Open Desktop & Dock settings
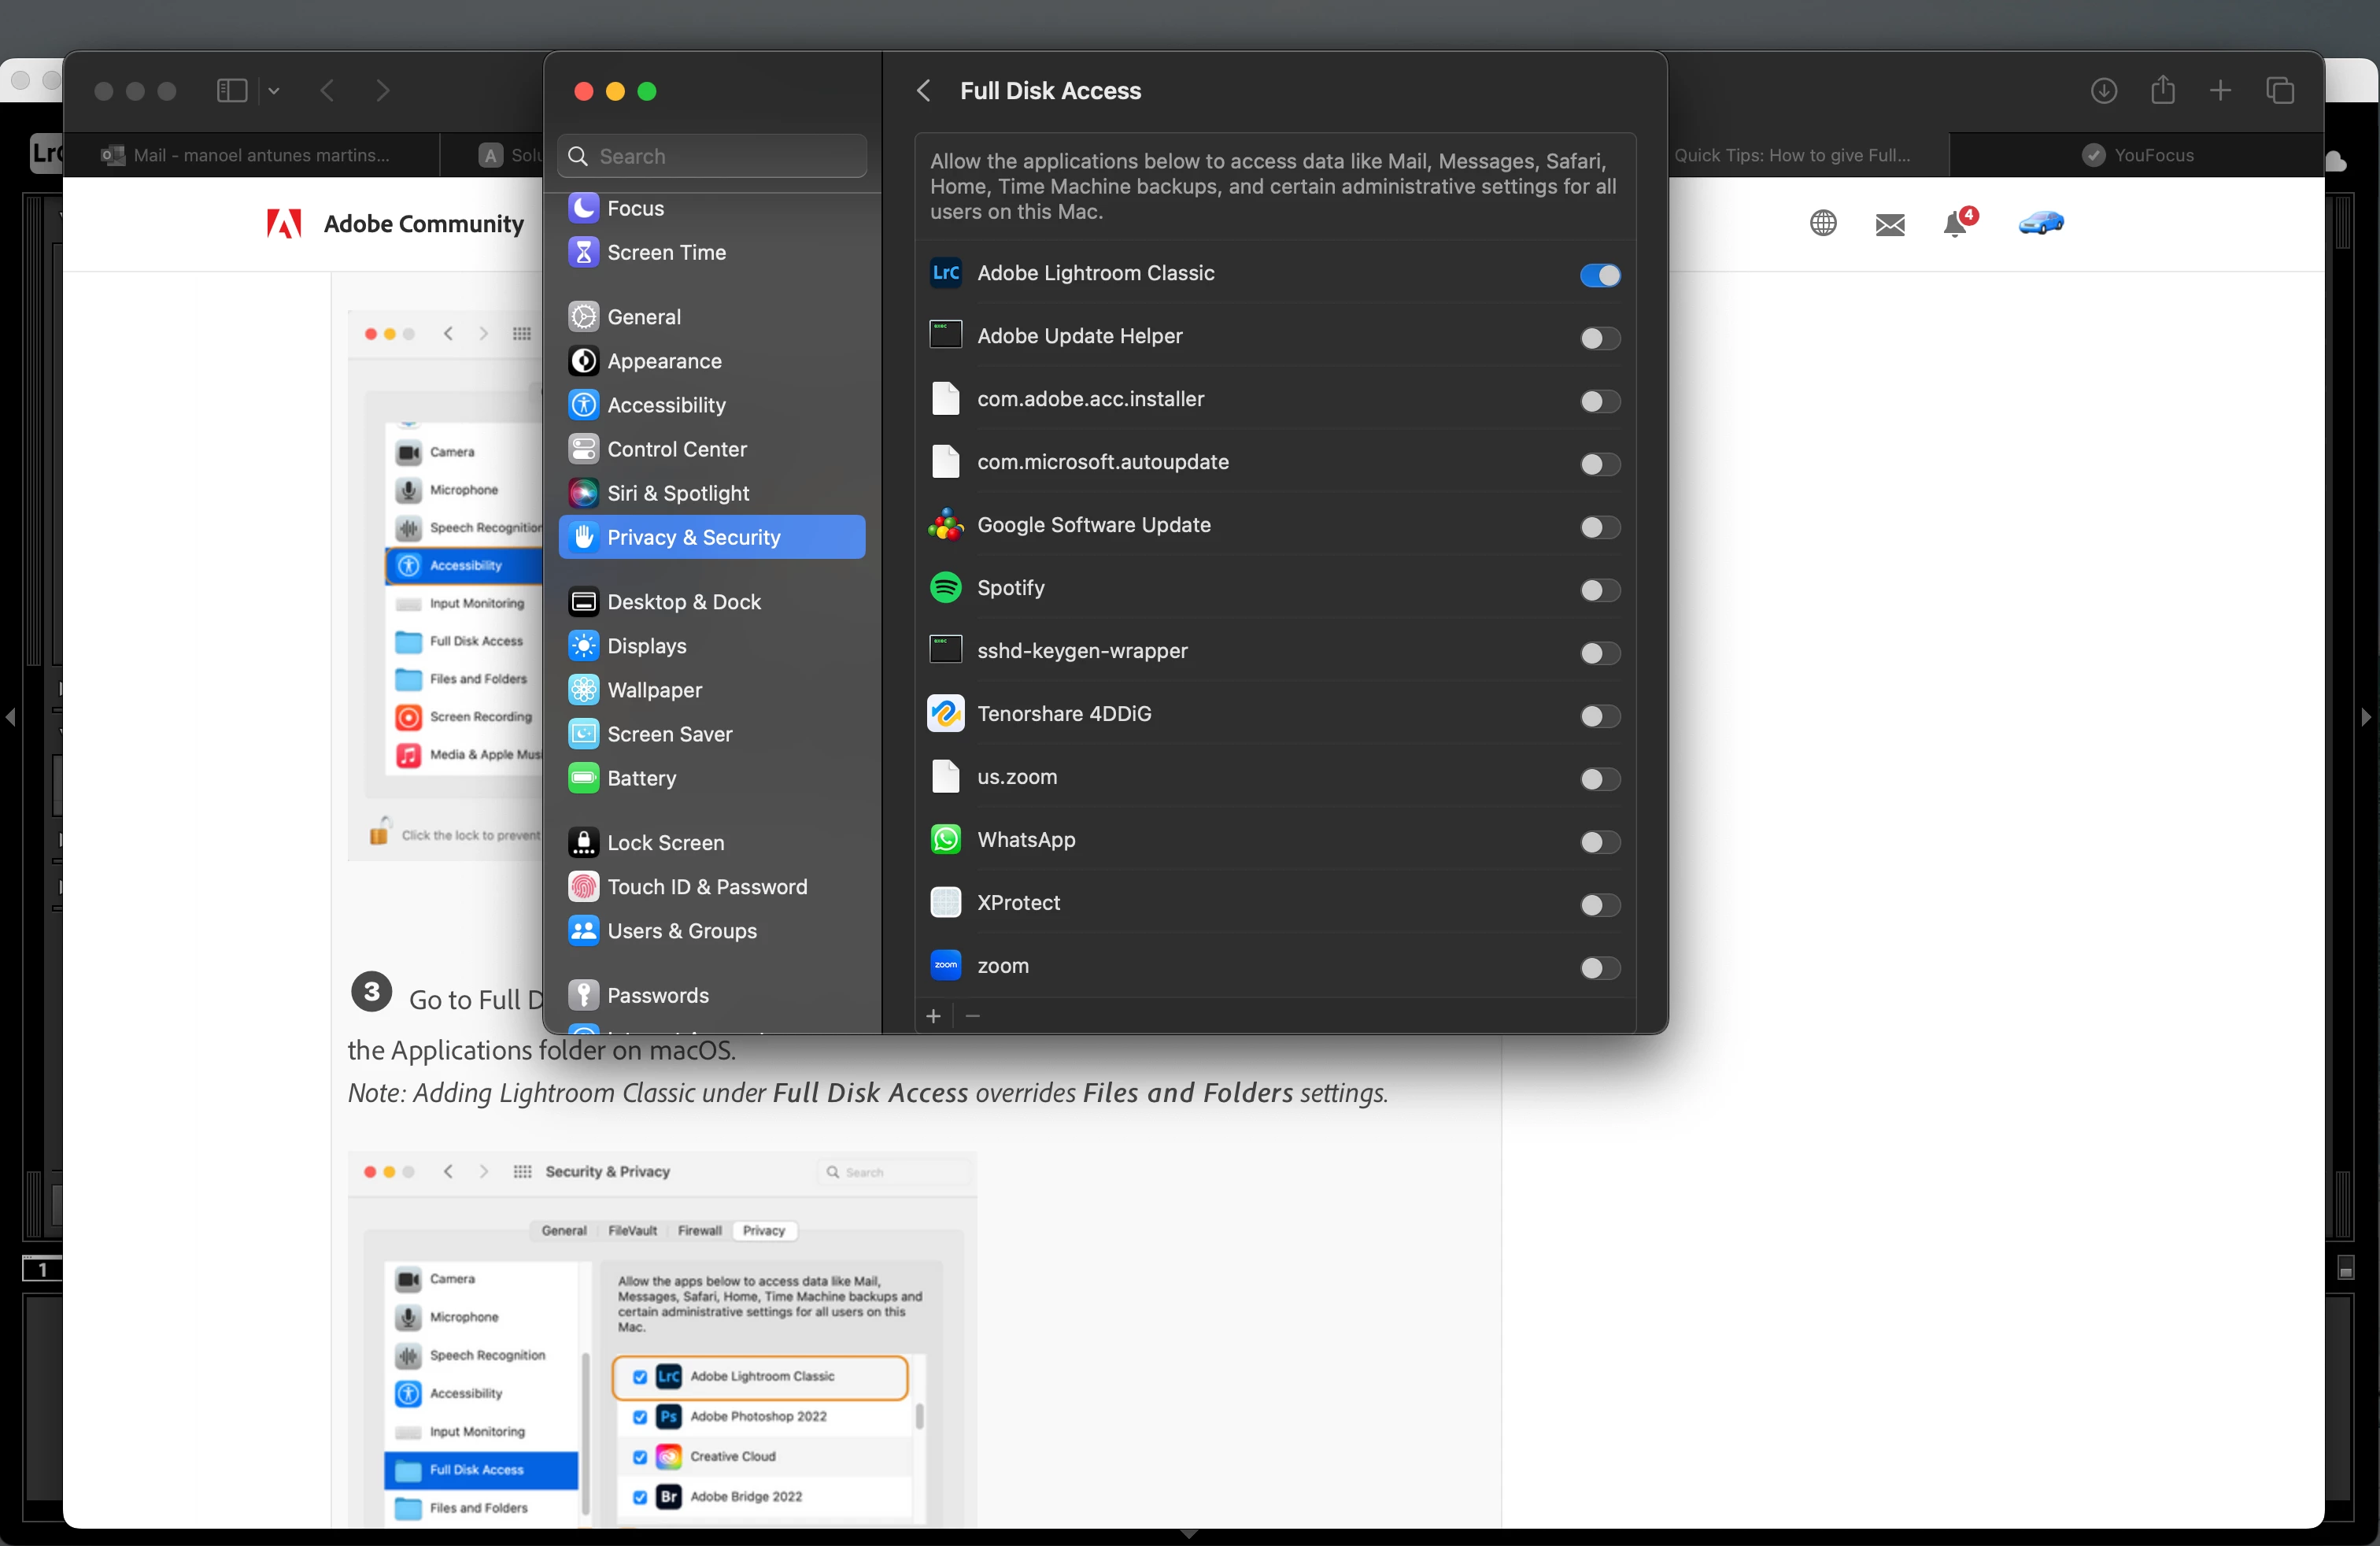 pos(684,601)
